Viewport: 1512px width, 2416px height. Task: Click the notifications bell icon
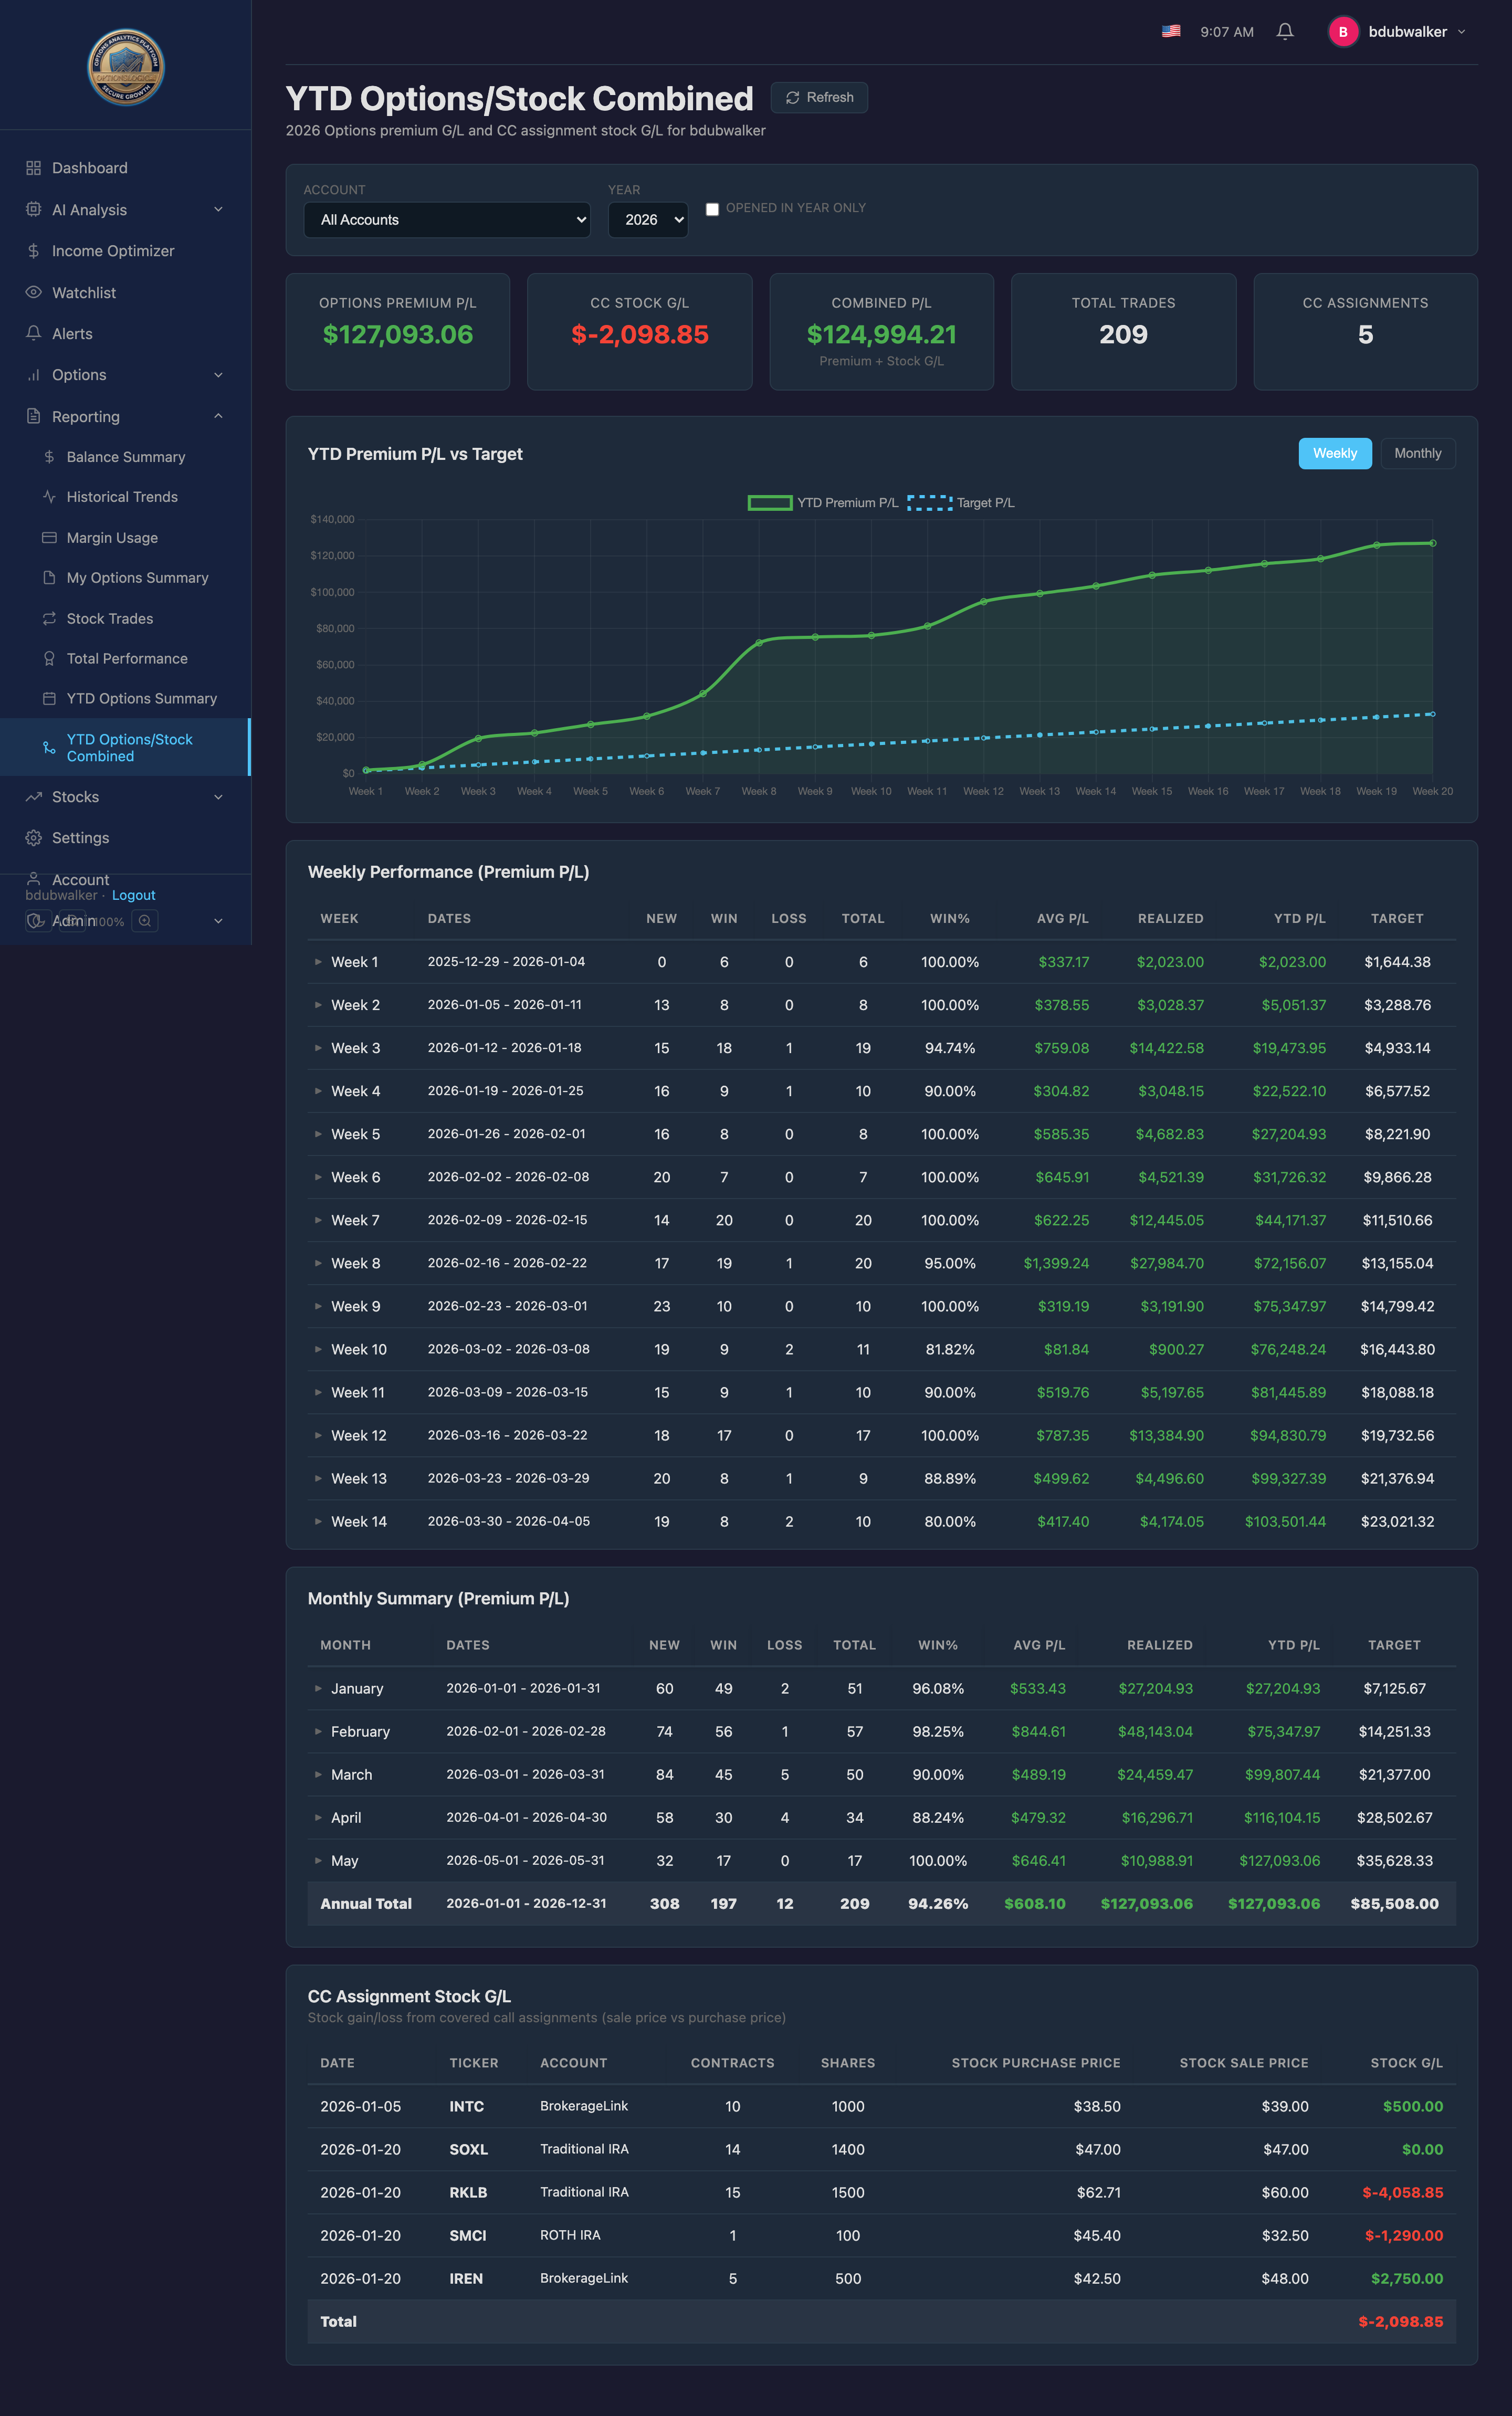point(1285,32)
